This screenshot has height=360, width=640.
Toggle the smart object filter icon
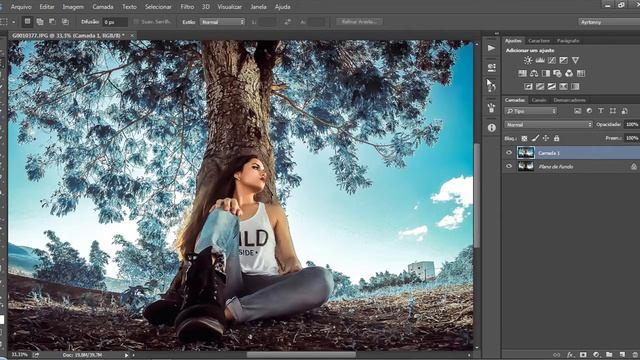click(624, 111)
